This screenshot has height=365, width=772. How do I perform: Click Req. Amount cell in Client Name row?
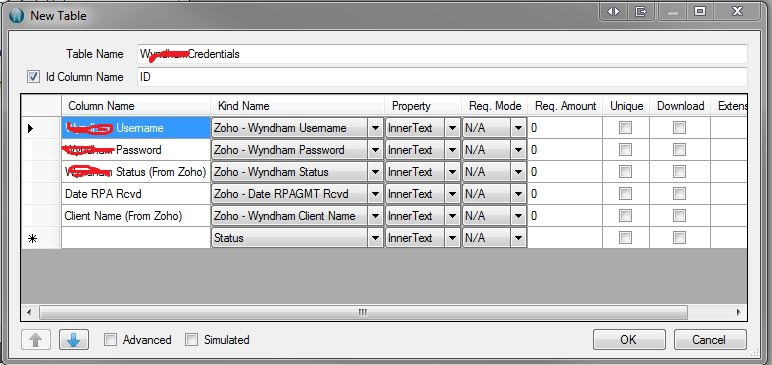(x=565, y=216)
